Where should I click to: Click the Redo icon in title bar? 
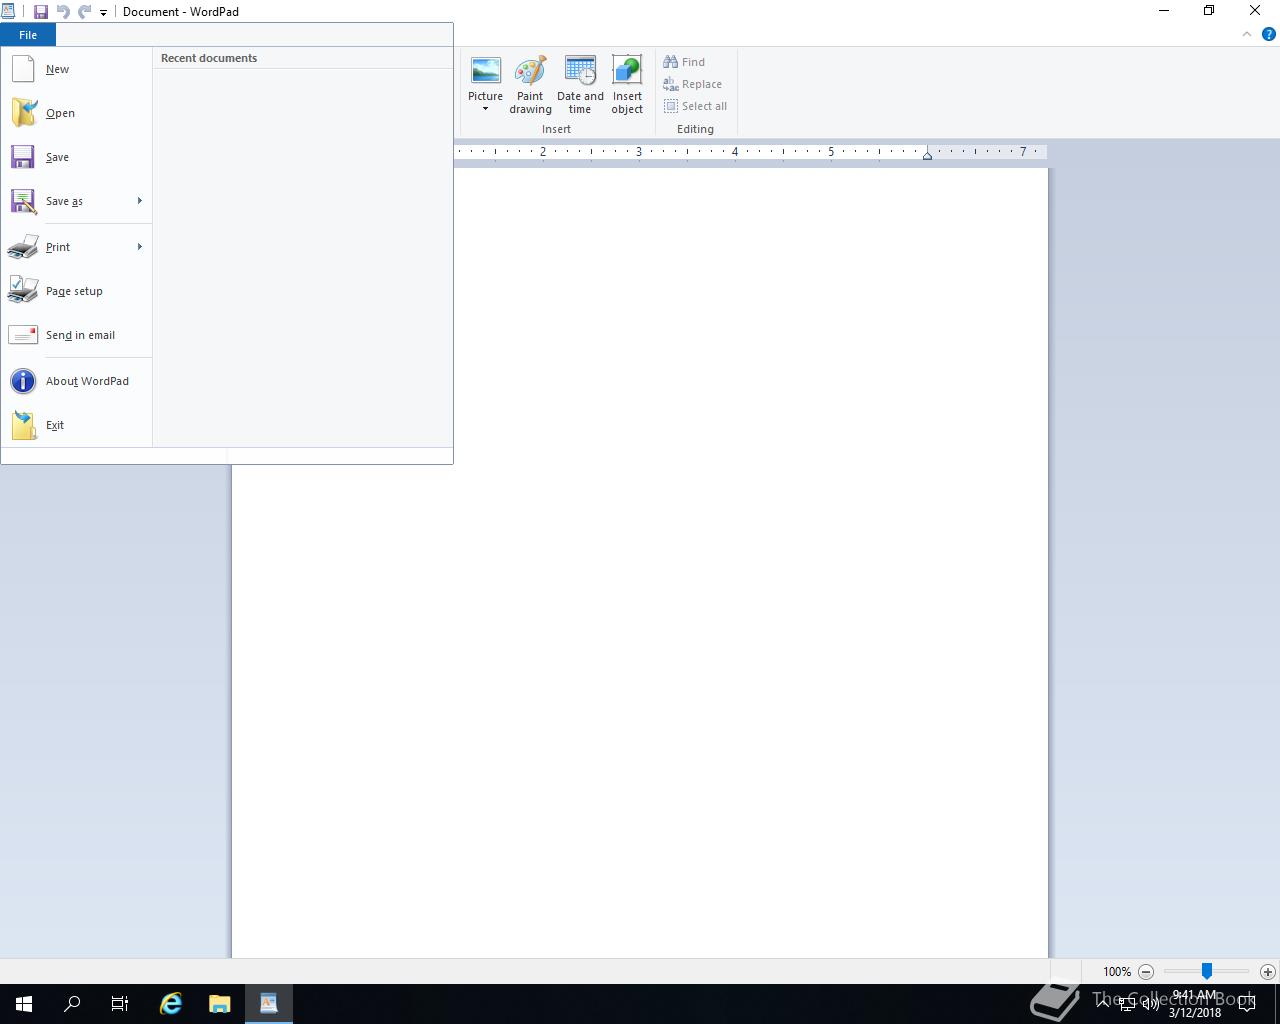pos(84,12)
